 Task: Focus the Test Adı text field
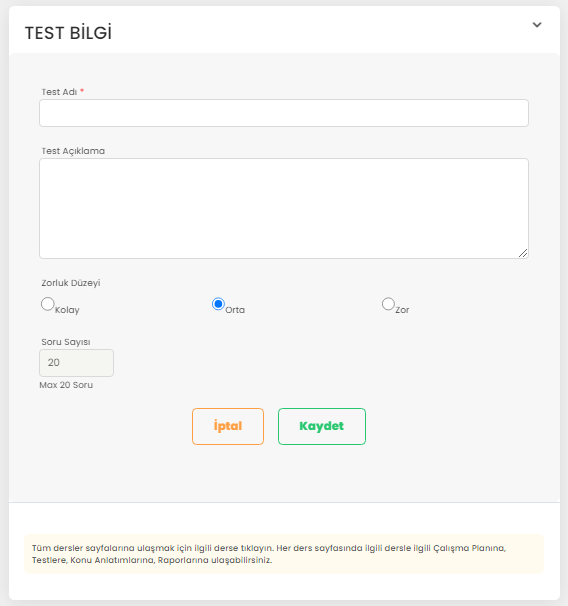pos(284,113)
